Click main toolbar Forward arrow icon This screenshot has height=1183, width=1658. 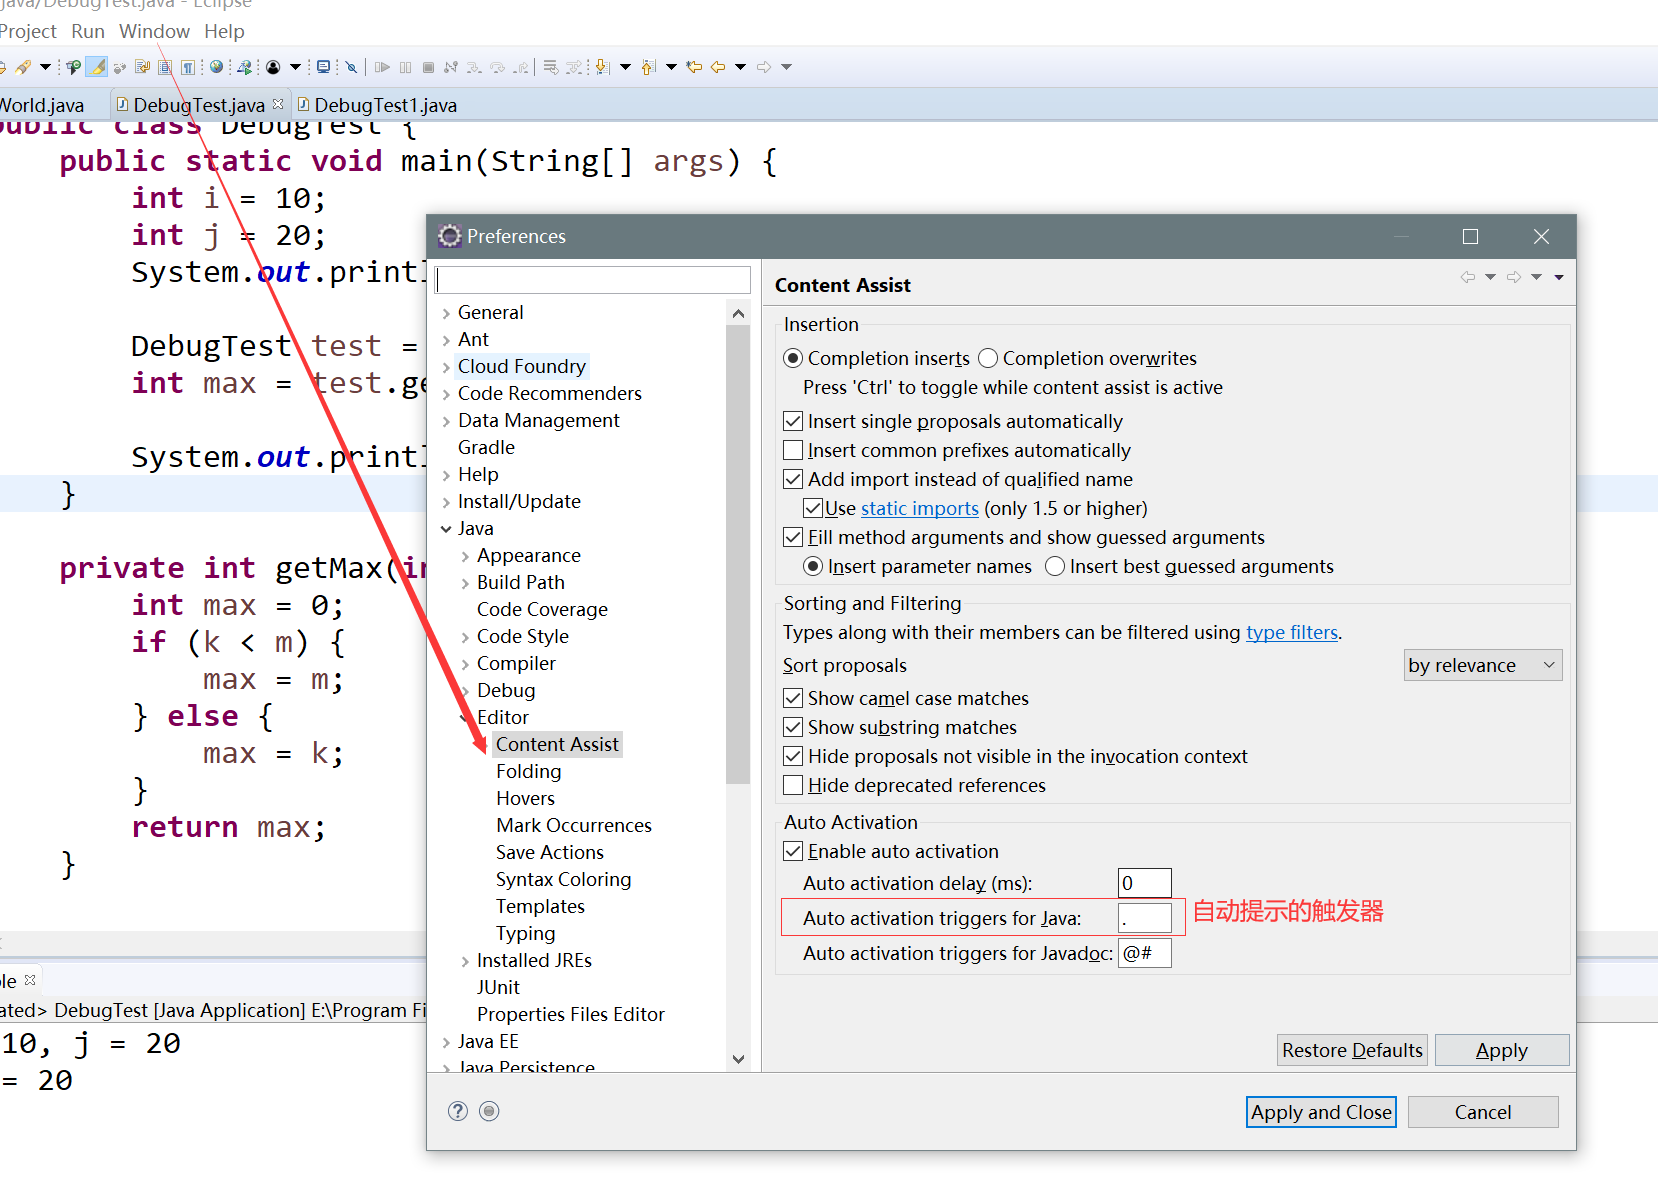click(x=764, y=67)
